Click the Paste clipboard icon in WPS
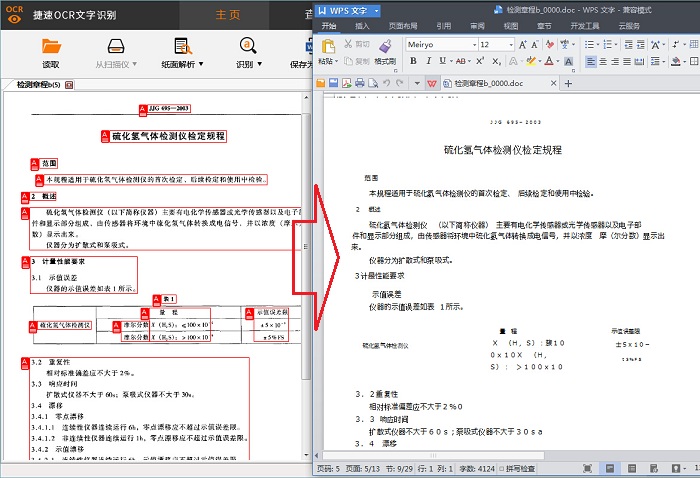This screenshot has width=700, height=478. pos(328,46)
